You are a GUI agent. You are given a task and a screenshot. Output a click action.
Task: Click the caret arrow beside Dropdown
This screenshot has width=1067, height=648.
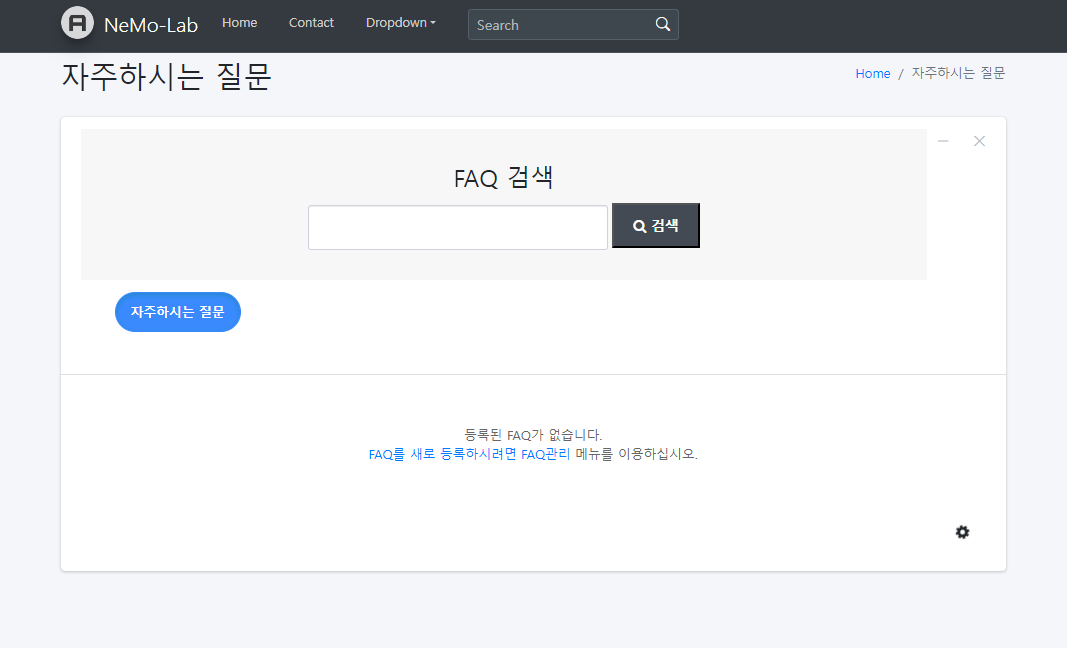click(x=433, y=23)
